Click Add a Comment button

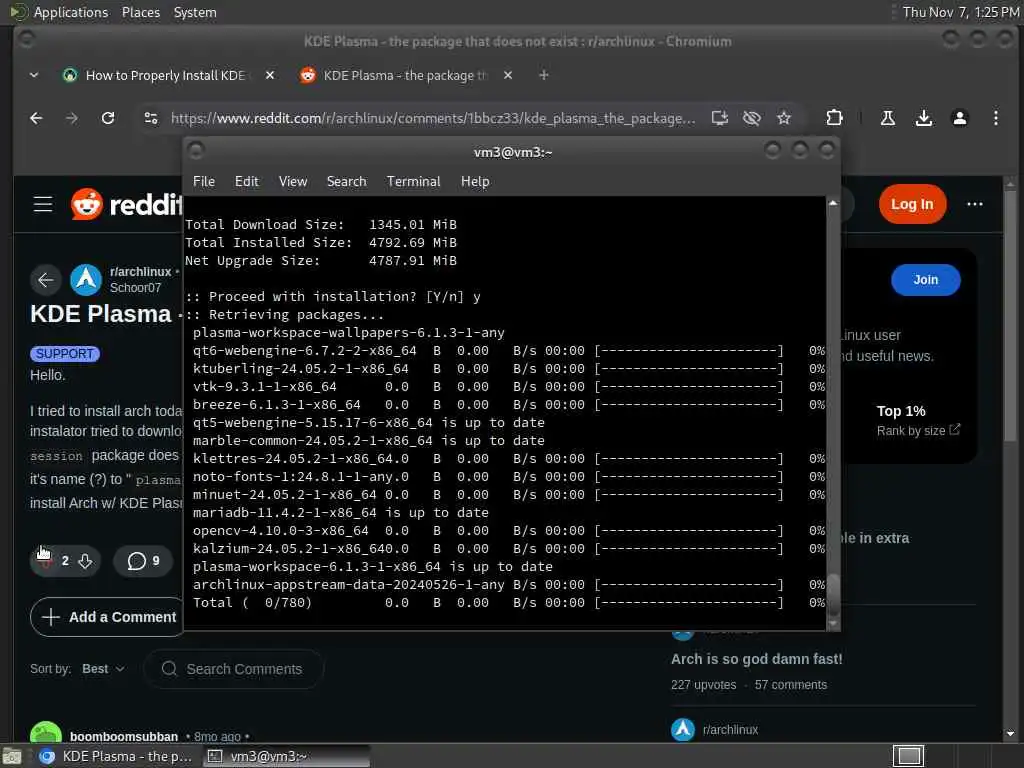108,617
